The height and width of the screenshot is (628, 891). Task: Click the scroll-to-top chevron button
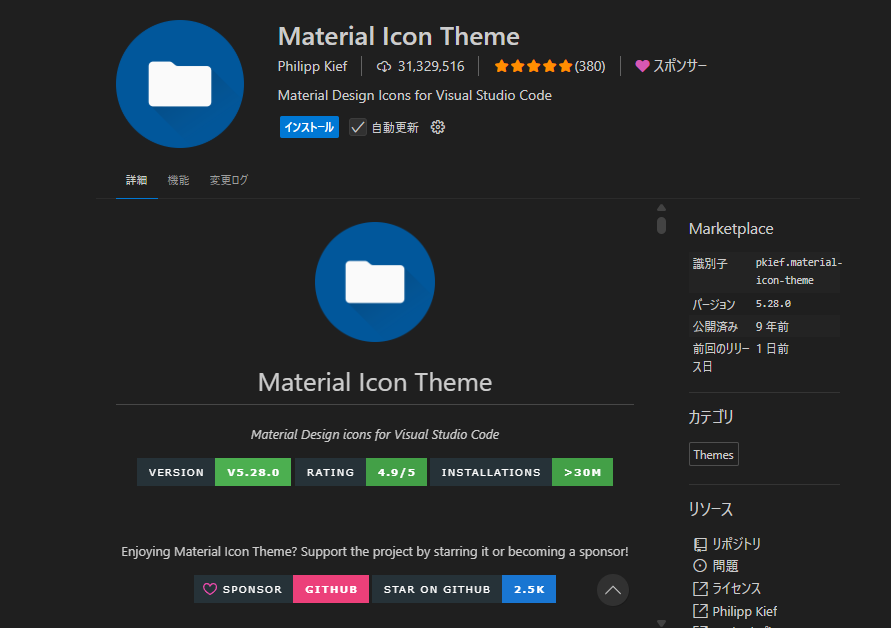point(613,591)
